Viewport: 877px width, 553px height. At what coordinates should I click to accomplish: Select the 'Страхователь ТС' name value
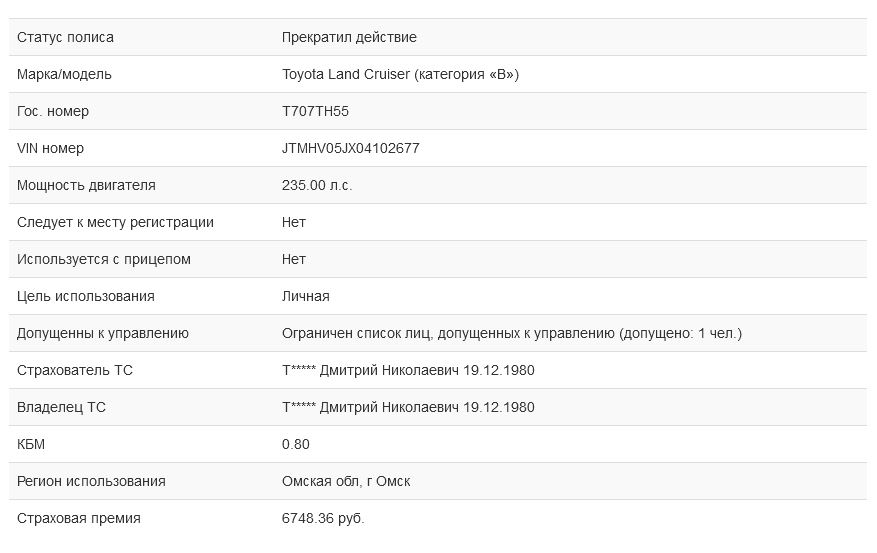click(408, 370)
